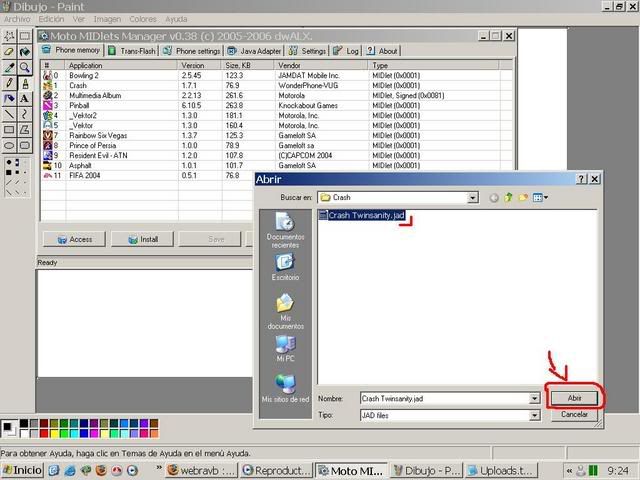The height and width of the screenshot is (480, 640).
Task: Select the Airbrush tool in Paint
Action: (9, 98)
